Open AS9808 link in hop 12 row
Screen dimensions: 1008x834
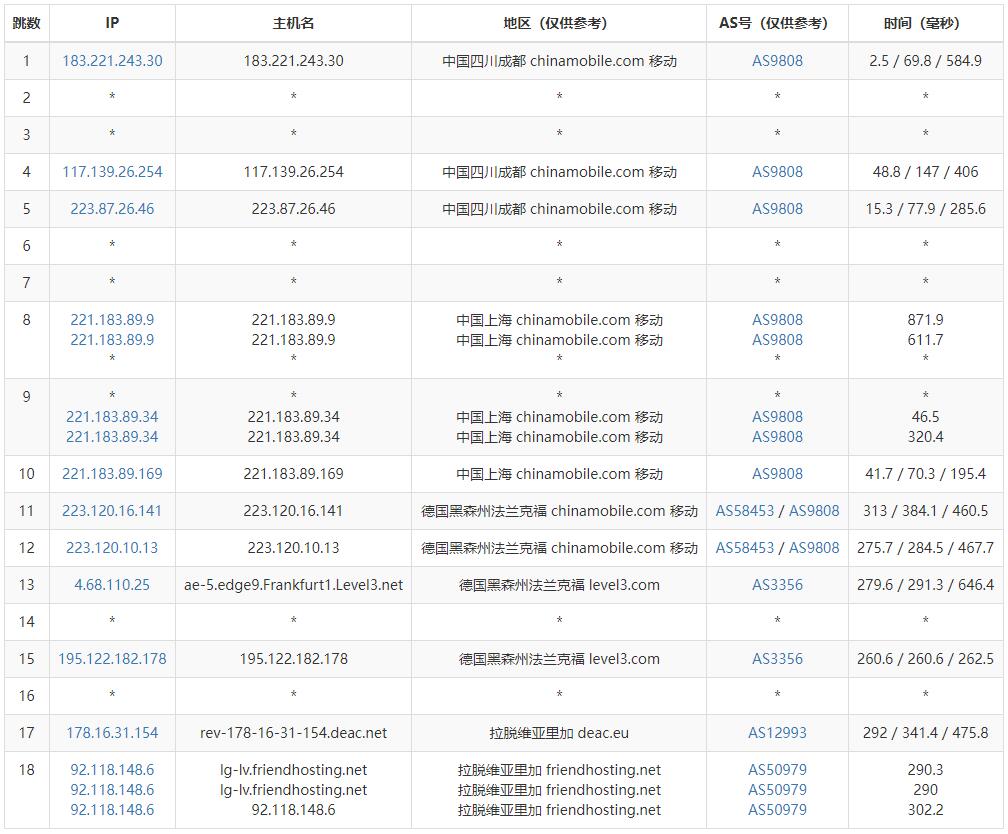tap(814, 548)
